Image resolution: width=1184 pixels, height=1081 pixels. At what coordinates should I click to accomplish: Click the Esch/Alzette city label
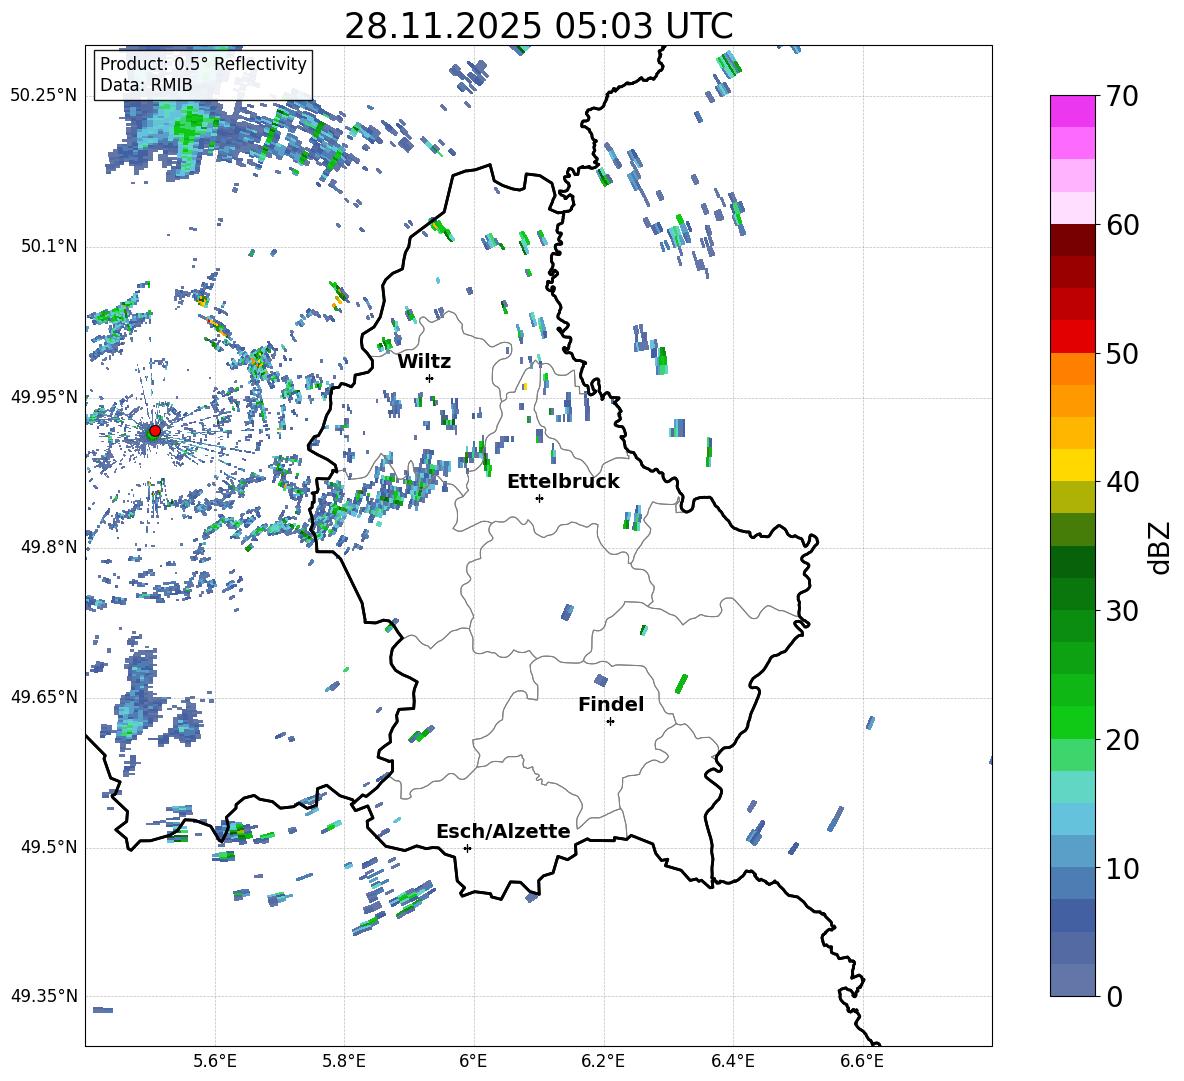(503, 831)
